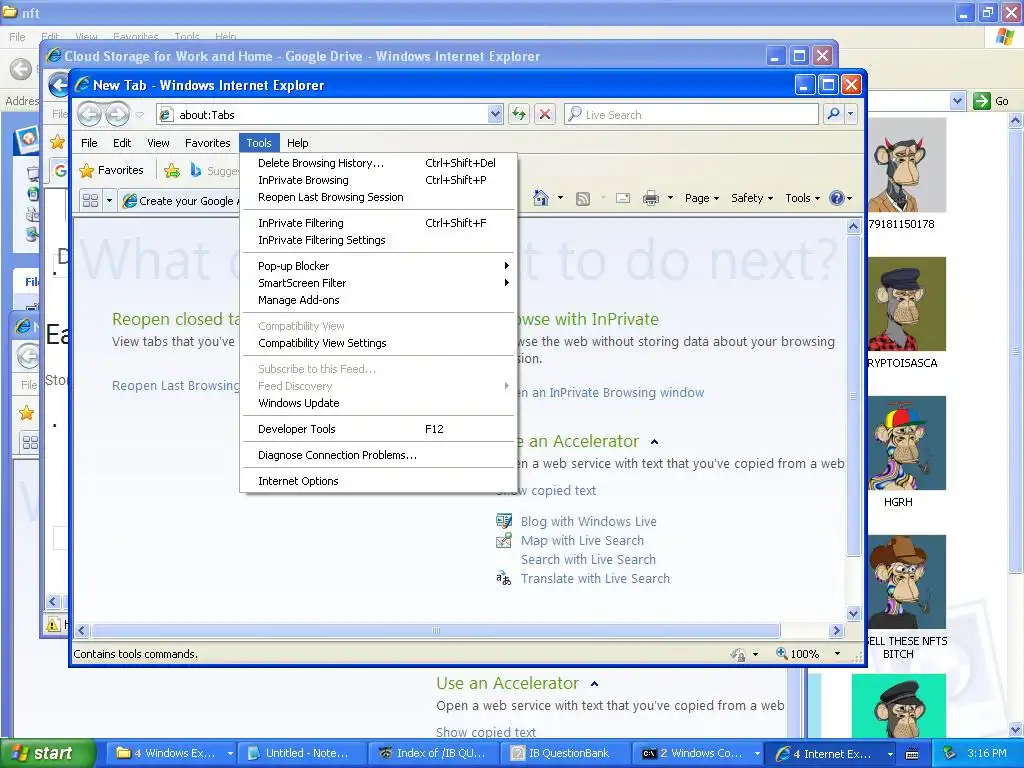Image resolution: width=1024 pixels, height=768 pixels.
Task: Click the Forward arrow in New Tab window
Action: coord(118,114)
